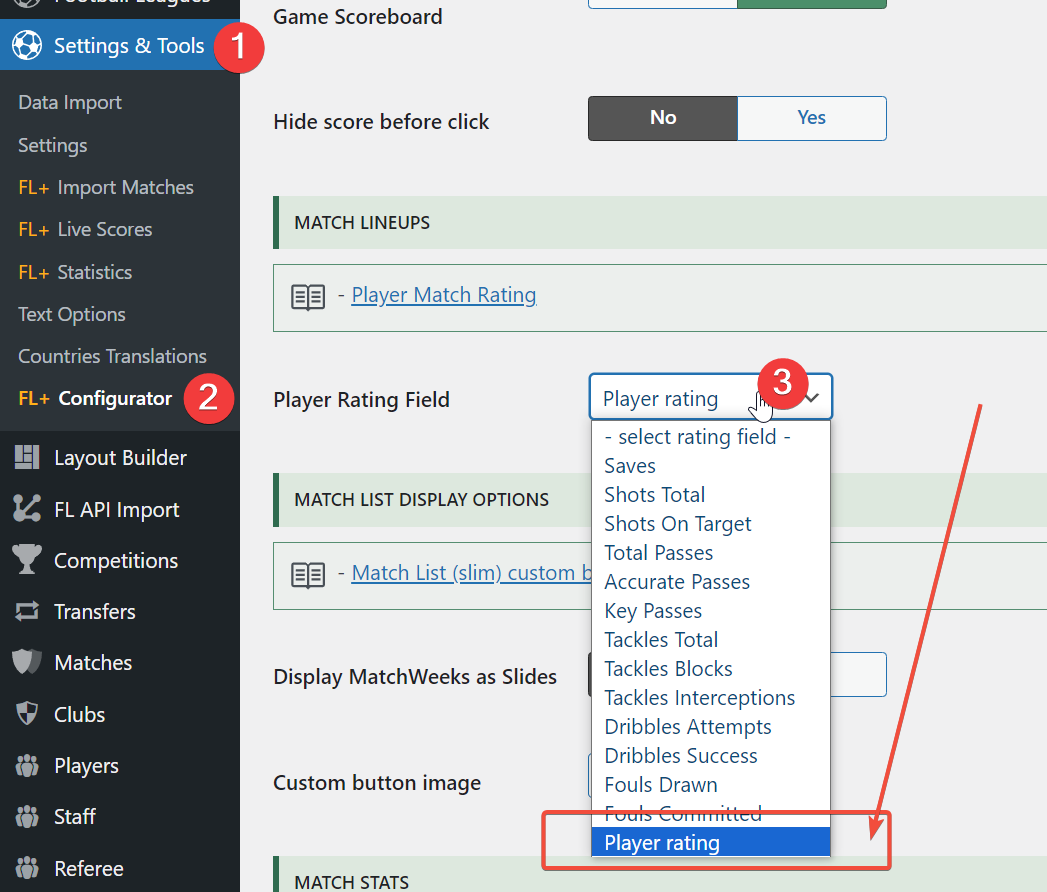The width and height of the screenshot is (1047, 892).
Task: Select Tackles Blocks option
Action: (710, 668)
